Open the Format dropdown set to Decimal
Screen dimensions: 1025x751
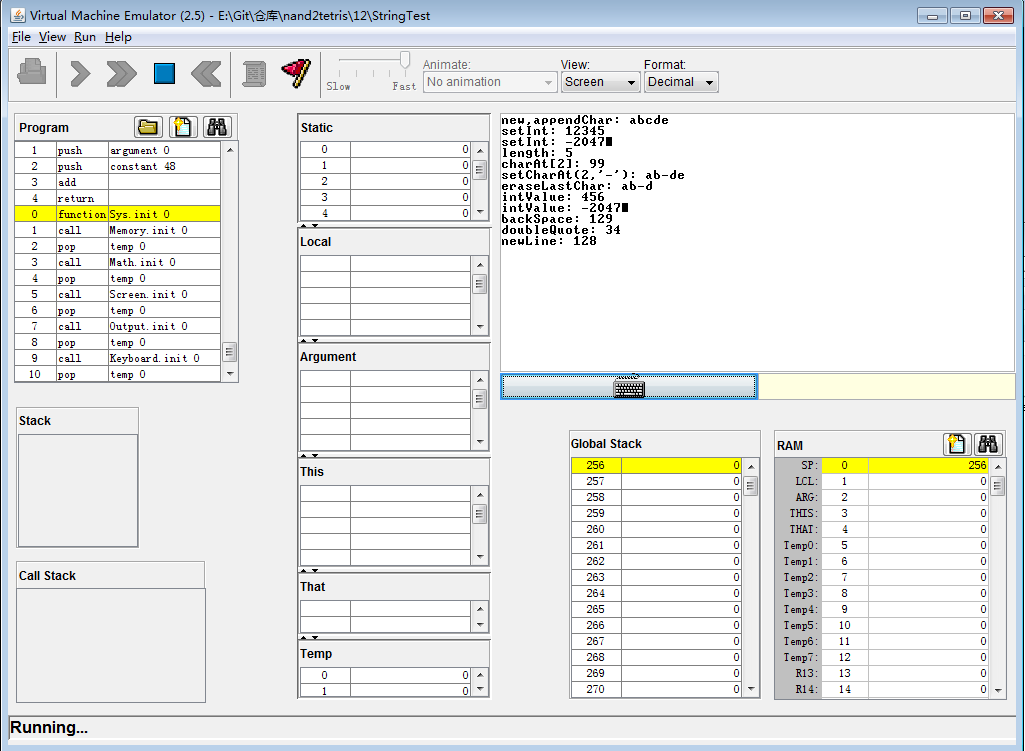point(681,82)
